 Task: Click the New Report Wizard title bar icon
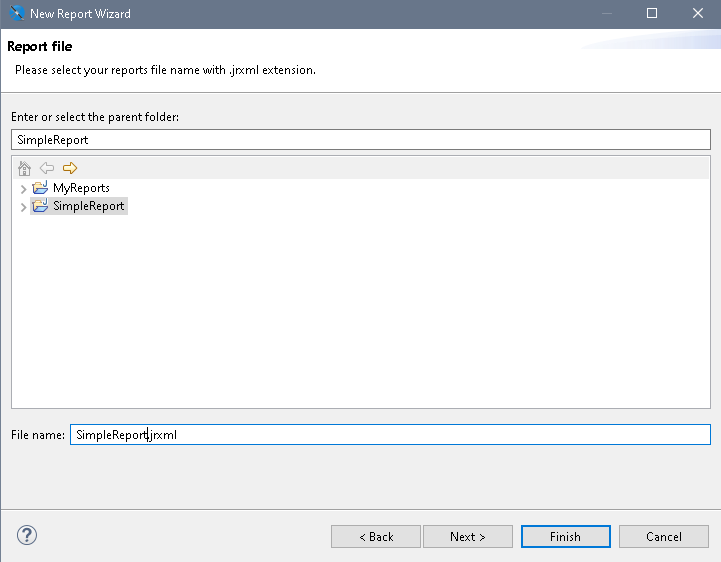pyautogui.click(x=15, y=14)
